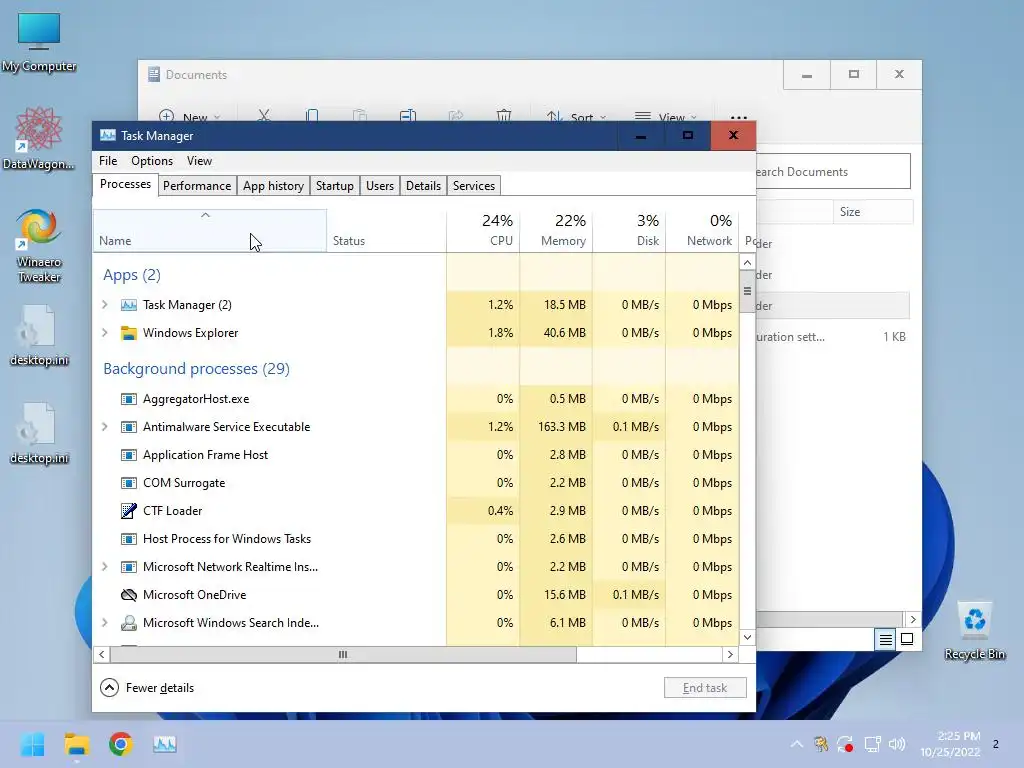Click the End task button
1024x768 pixels.
tap(705, 688)
